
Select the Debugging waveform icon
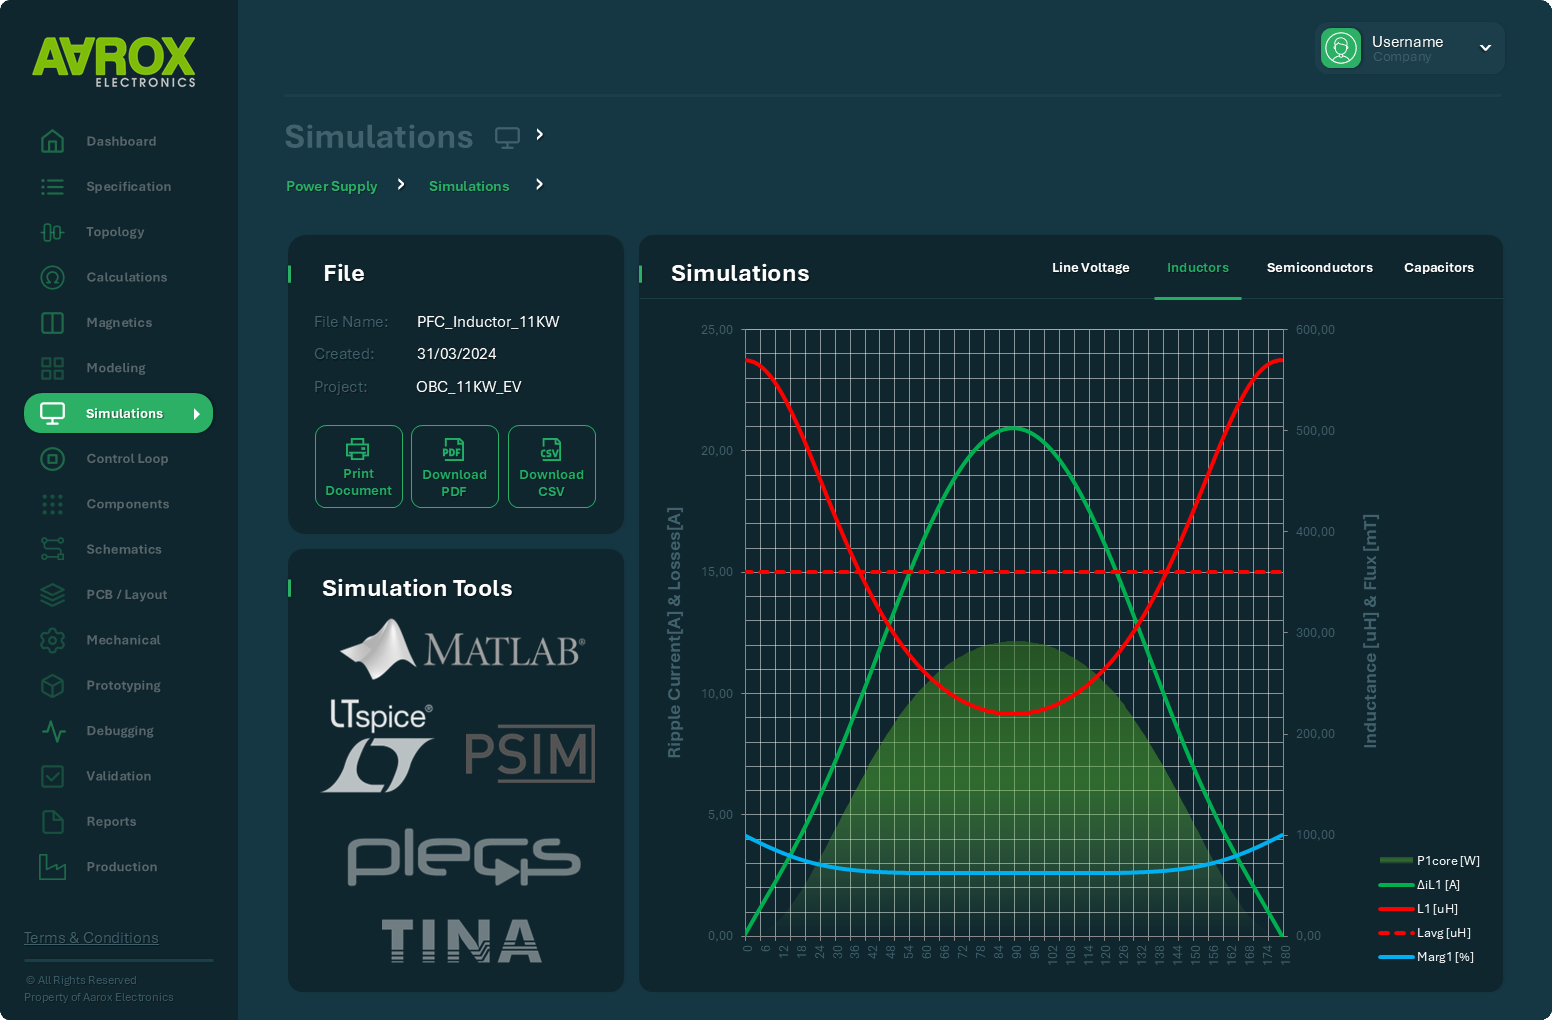point(53,731)
